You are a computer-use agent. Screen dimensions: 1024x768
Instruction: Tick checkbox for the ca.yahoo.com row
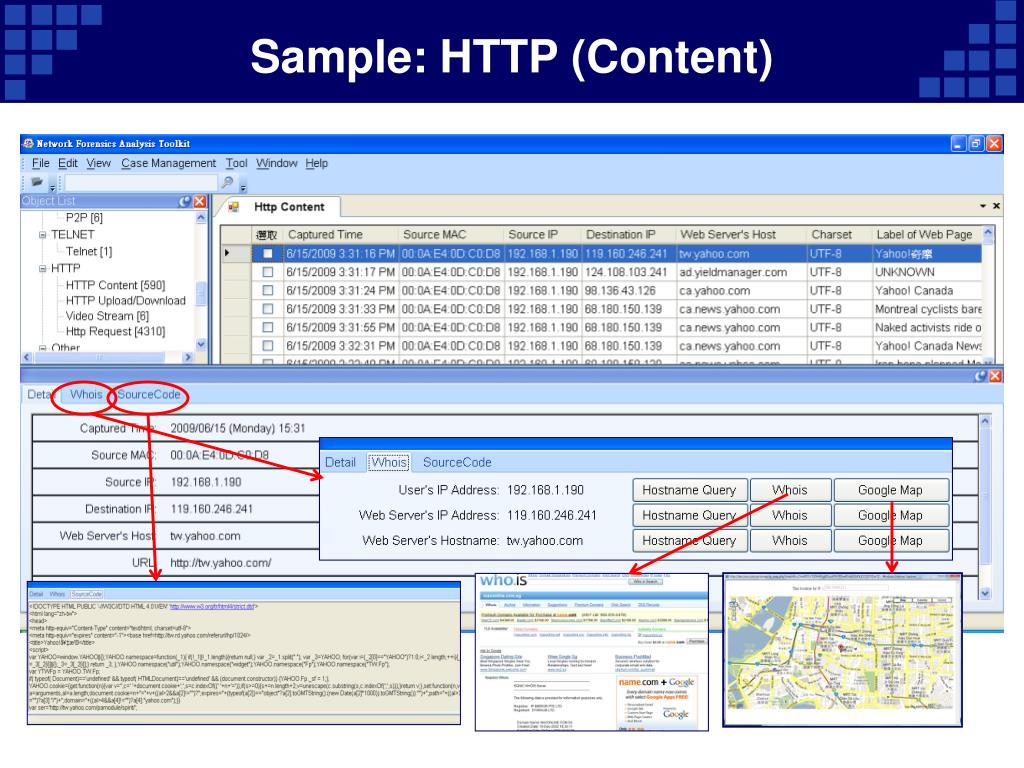click(x=268, y=290)
